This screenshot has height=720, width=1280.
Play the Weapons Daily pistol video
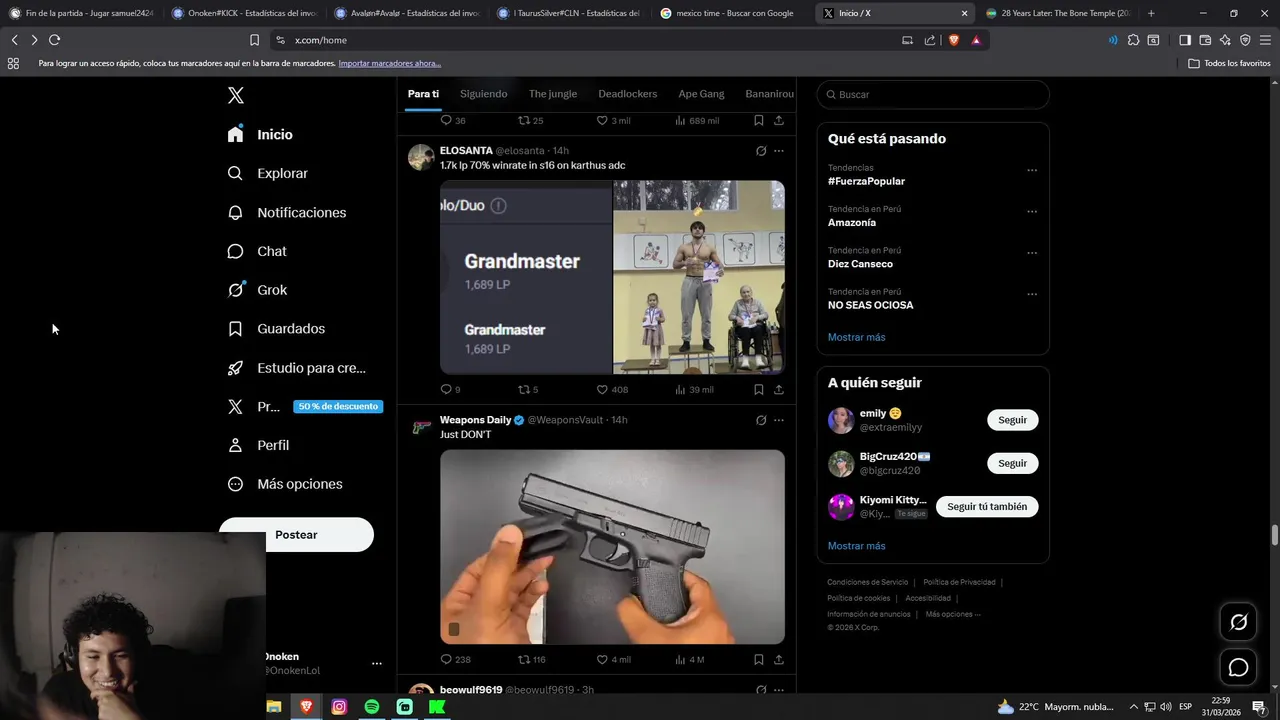click(x=612, y=547)
